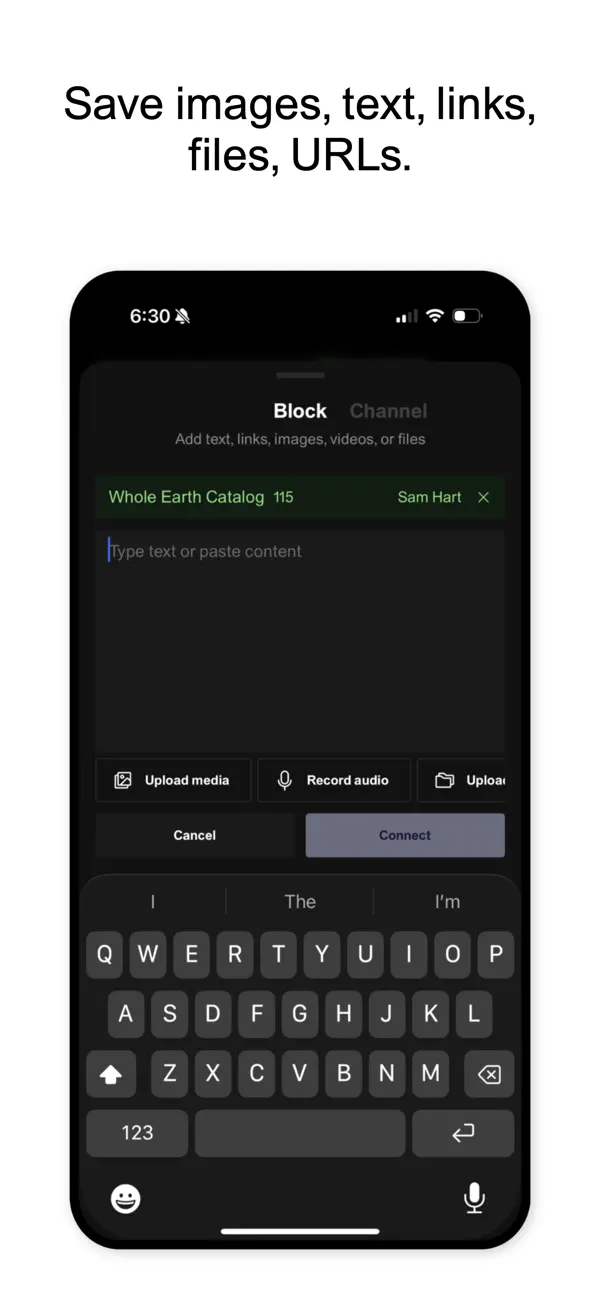This screenshot has width=600, height=1299.
Task: Choose the "I'm" word suggestion
Action: click(x=447, y=902)
